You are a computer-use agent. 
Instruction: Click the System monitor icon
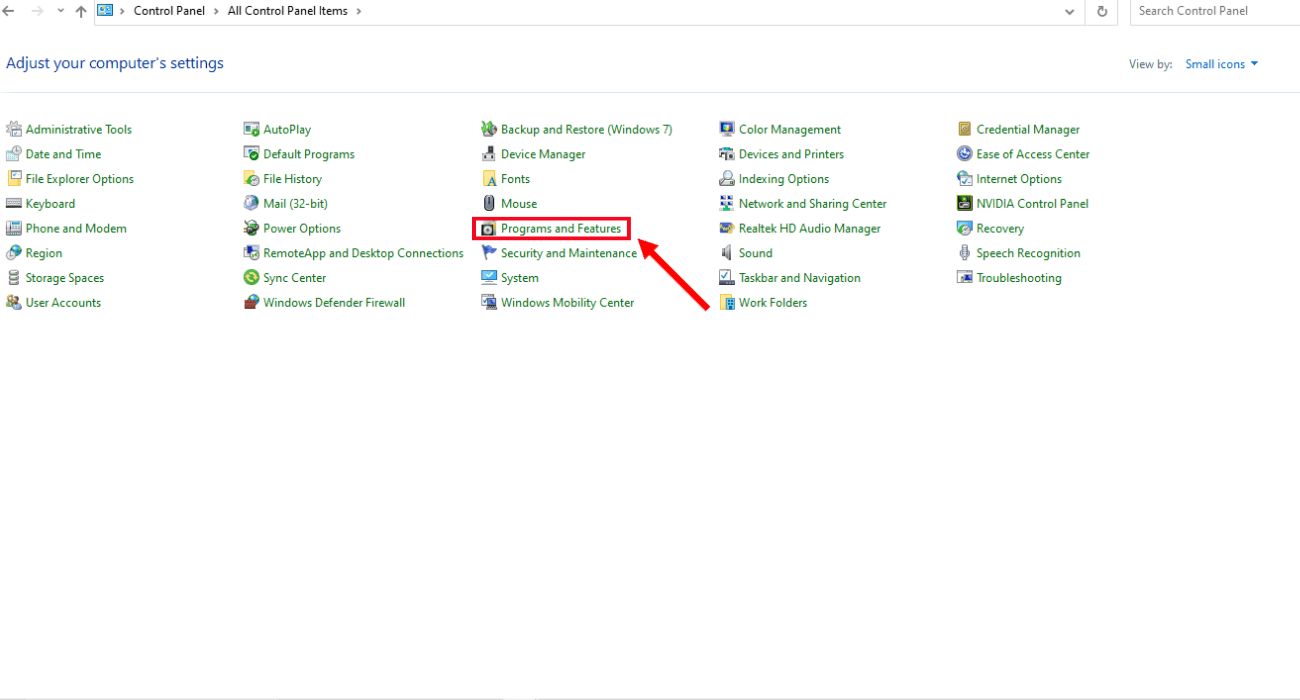[x=489, y=278]
